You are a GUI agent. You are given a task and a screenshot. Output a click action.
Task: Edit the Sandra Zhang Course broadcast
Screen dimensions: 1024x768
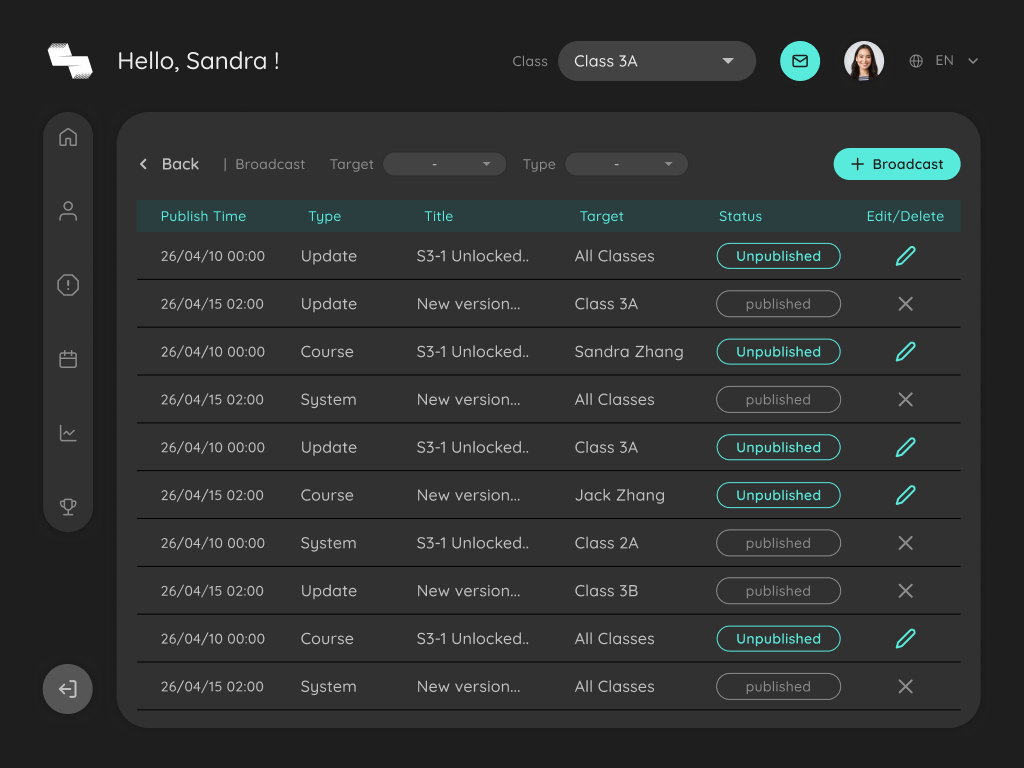tap(905, 351)
